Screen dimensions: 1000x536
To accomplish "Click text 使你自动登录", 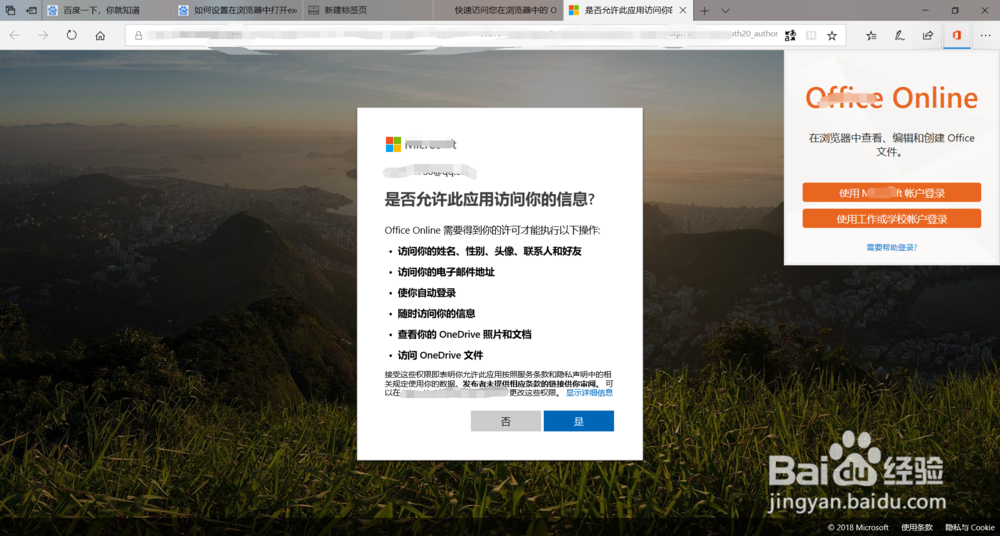I will pos(427,293).
